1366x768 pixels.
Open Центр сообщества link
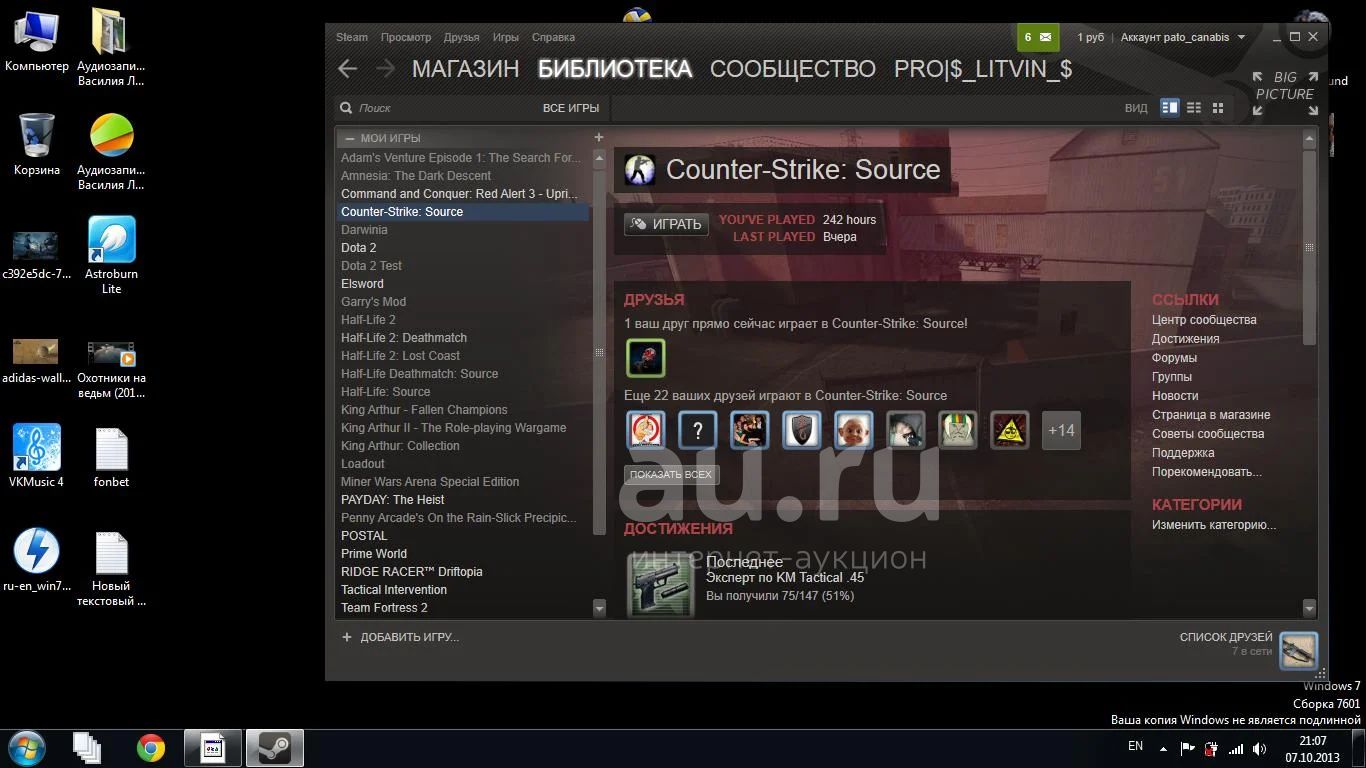tap(1204, 320)
